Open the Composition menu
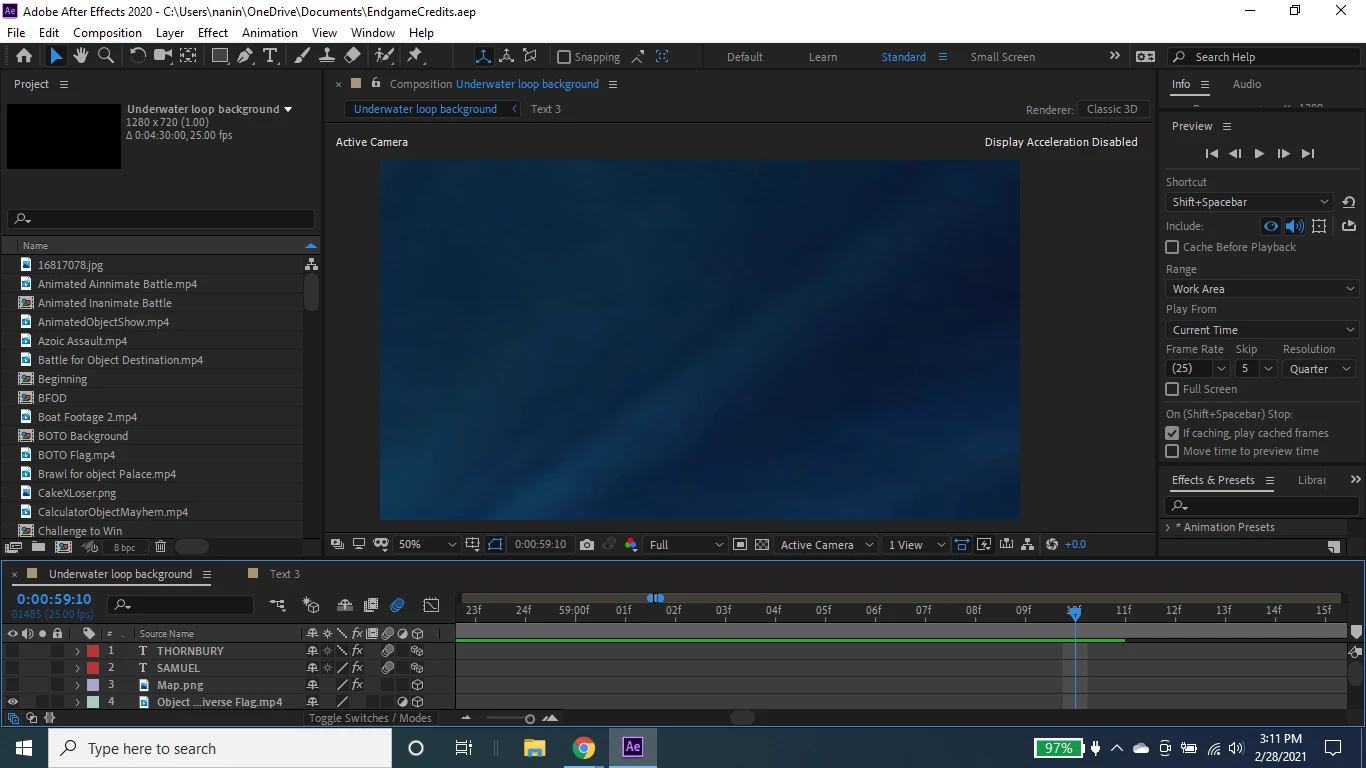Image resolution: width=1366 pixels, height=768 pixels. point(107,32)
